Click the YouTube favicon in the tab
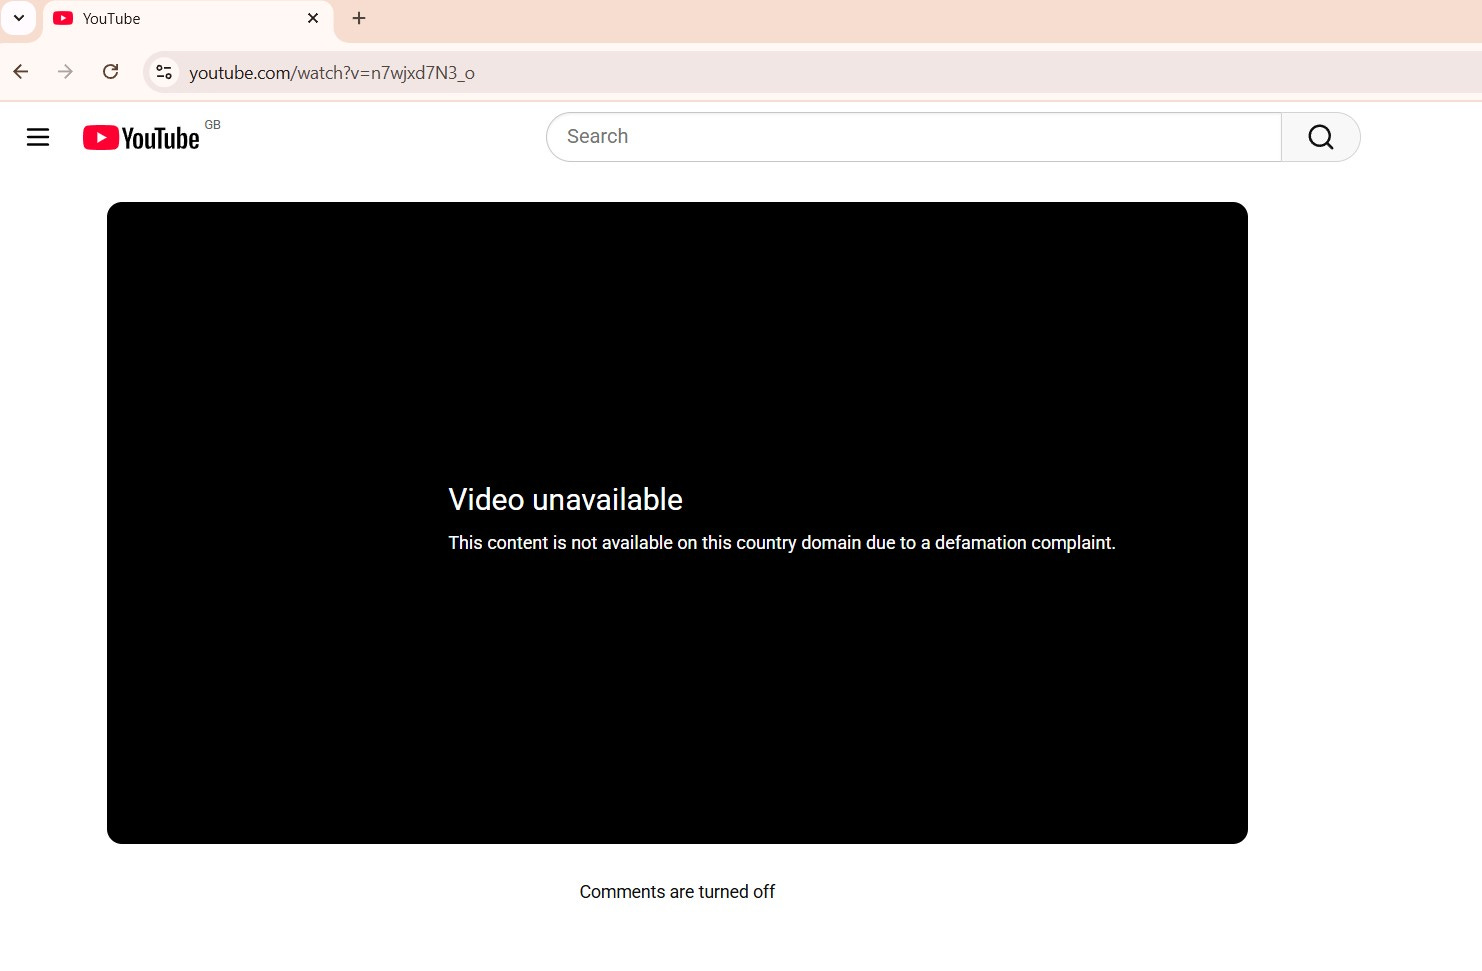 click(x=63, y=18)
